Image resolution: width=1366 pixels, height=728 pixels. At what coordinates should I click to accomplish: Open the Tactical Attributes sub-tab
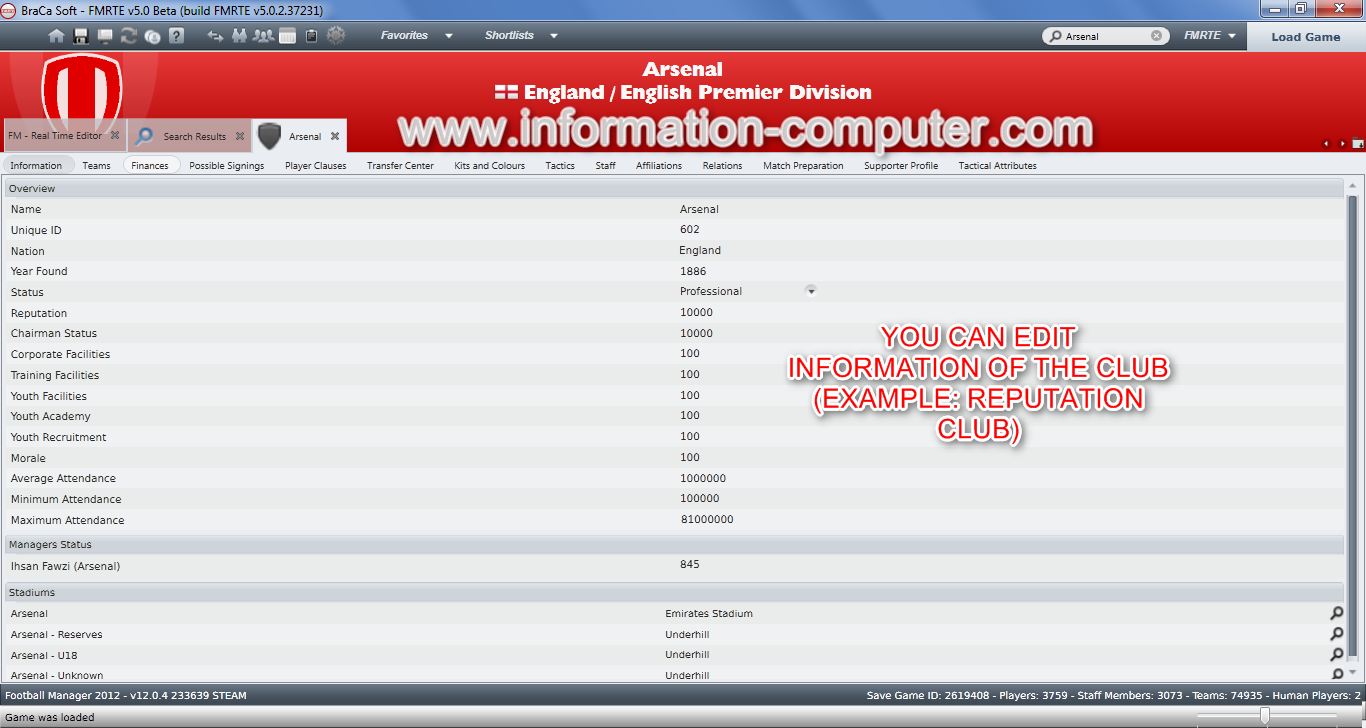coord(997,165)
